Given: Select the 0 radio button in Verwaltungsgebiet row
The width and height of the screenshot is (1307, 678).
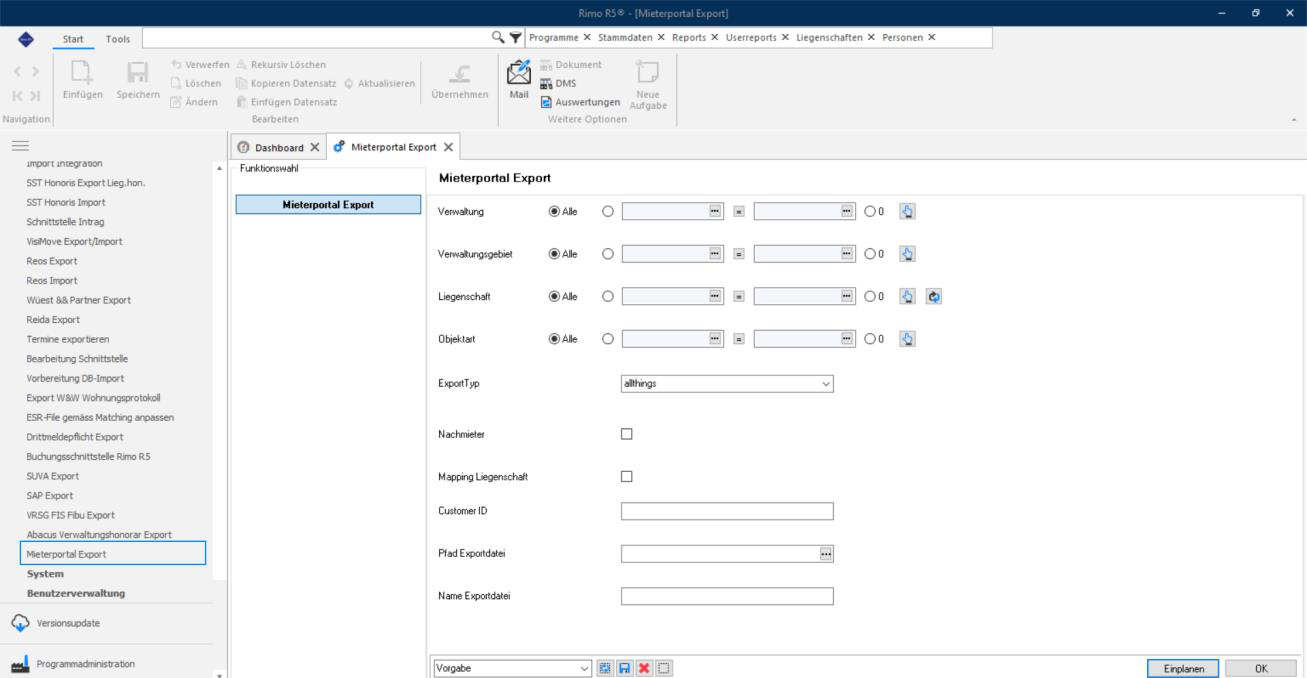Looking at the screenshot, I should [869, 254].
